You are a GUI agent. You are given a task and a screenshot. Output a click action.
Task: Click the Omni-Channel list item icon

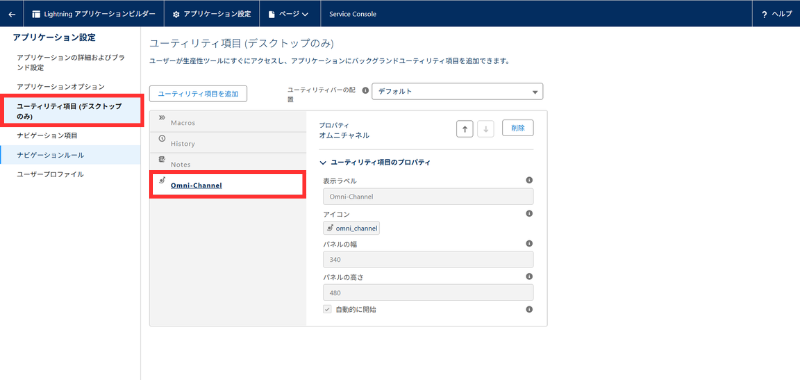coord(162,180)
